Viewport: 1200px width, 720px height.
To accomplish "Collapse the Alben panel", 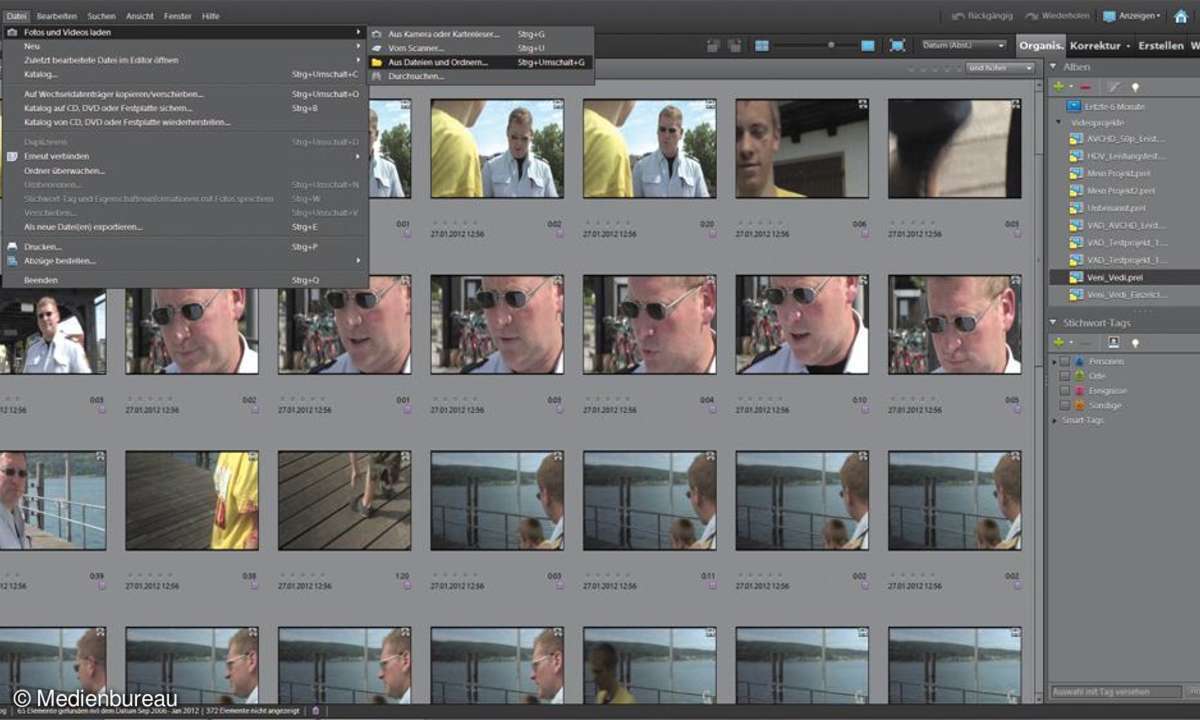I will tap(1055, 67).
